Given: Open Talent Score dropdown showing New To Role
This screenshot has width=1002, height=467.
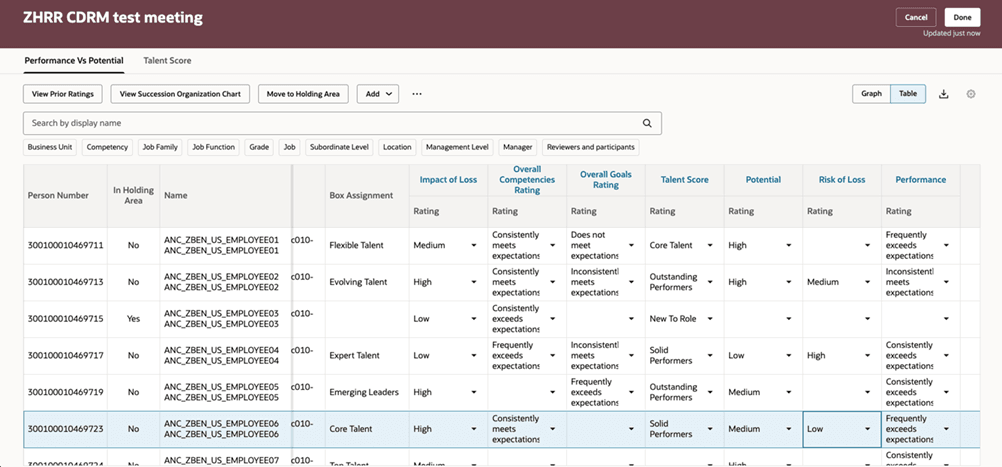Looking at the screenshot, I should pyautogui.click(x=709, y=319).
